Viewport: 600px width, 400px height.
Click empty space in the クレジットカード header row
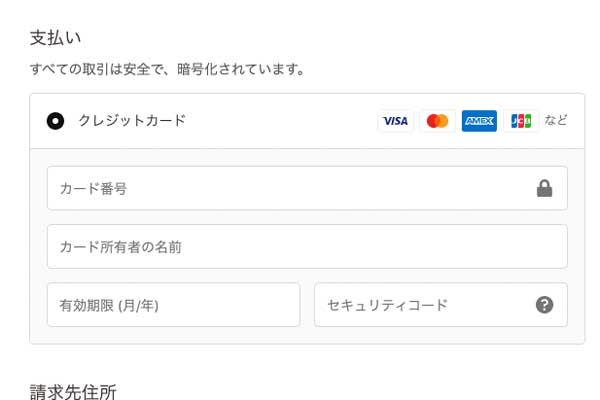pyautogui.click(x=280, y=121)
